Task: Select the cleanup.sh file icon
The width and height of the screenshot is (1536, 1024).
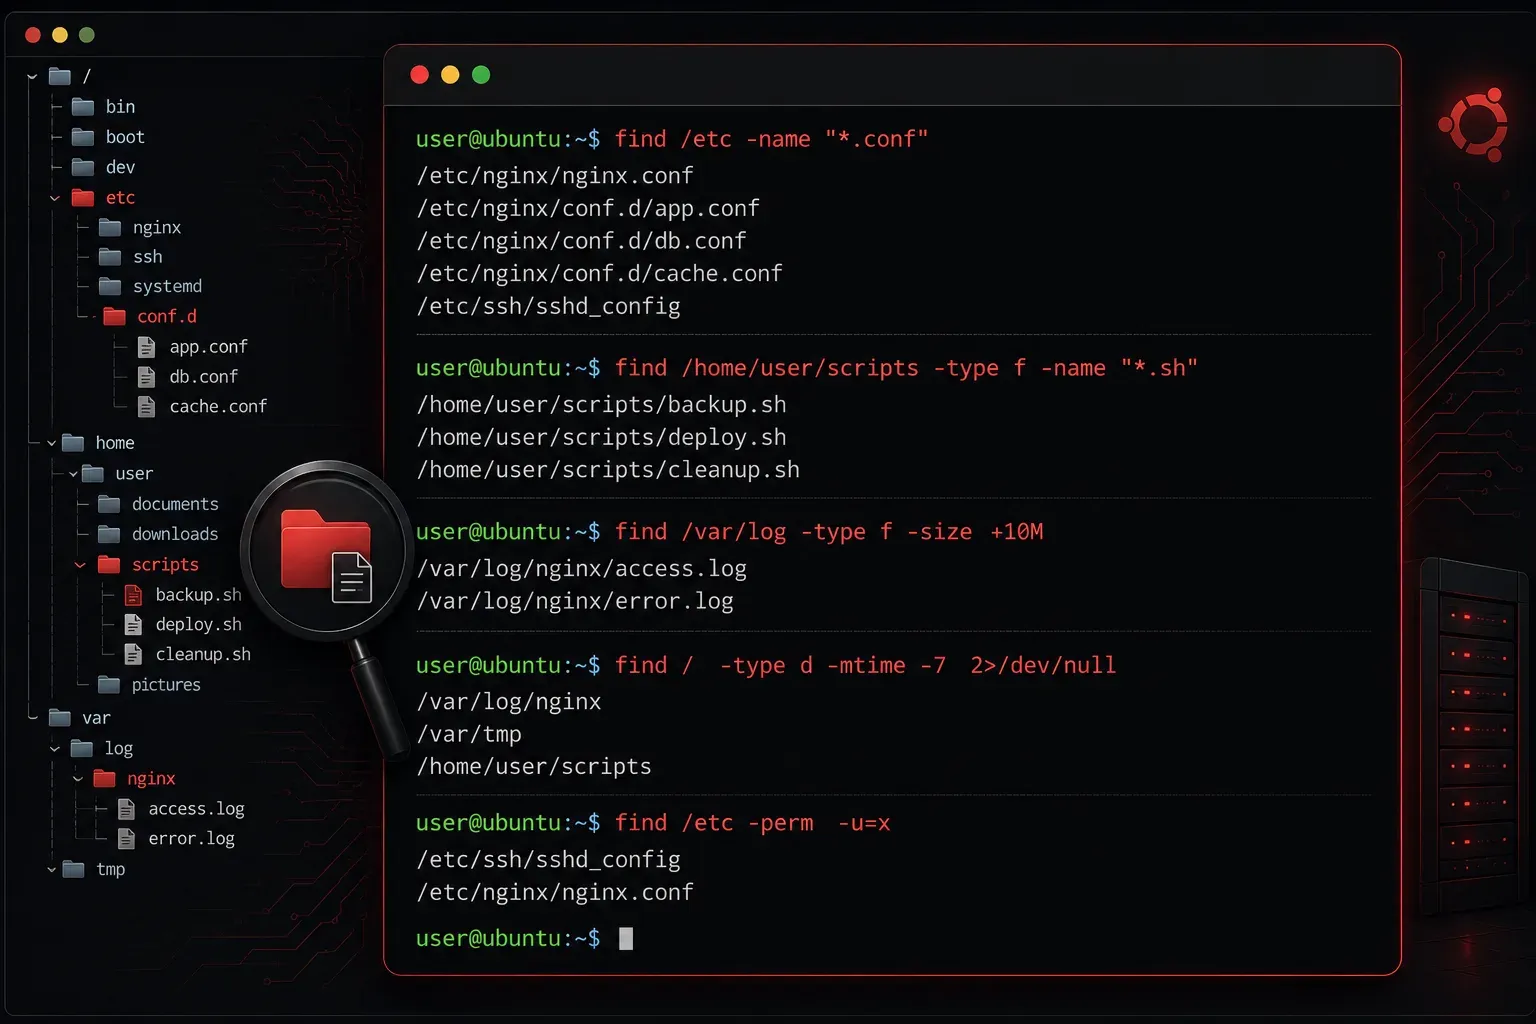Action: 133,654
